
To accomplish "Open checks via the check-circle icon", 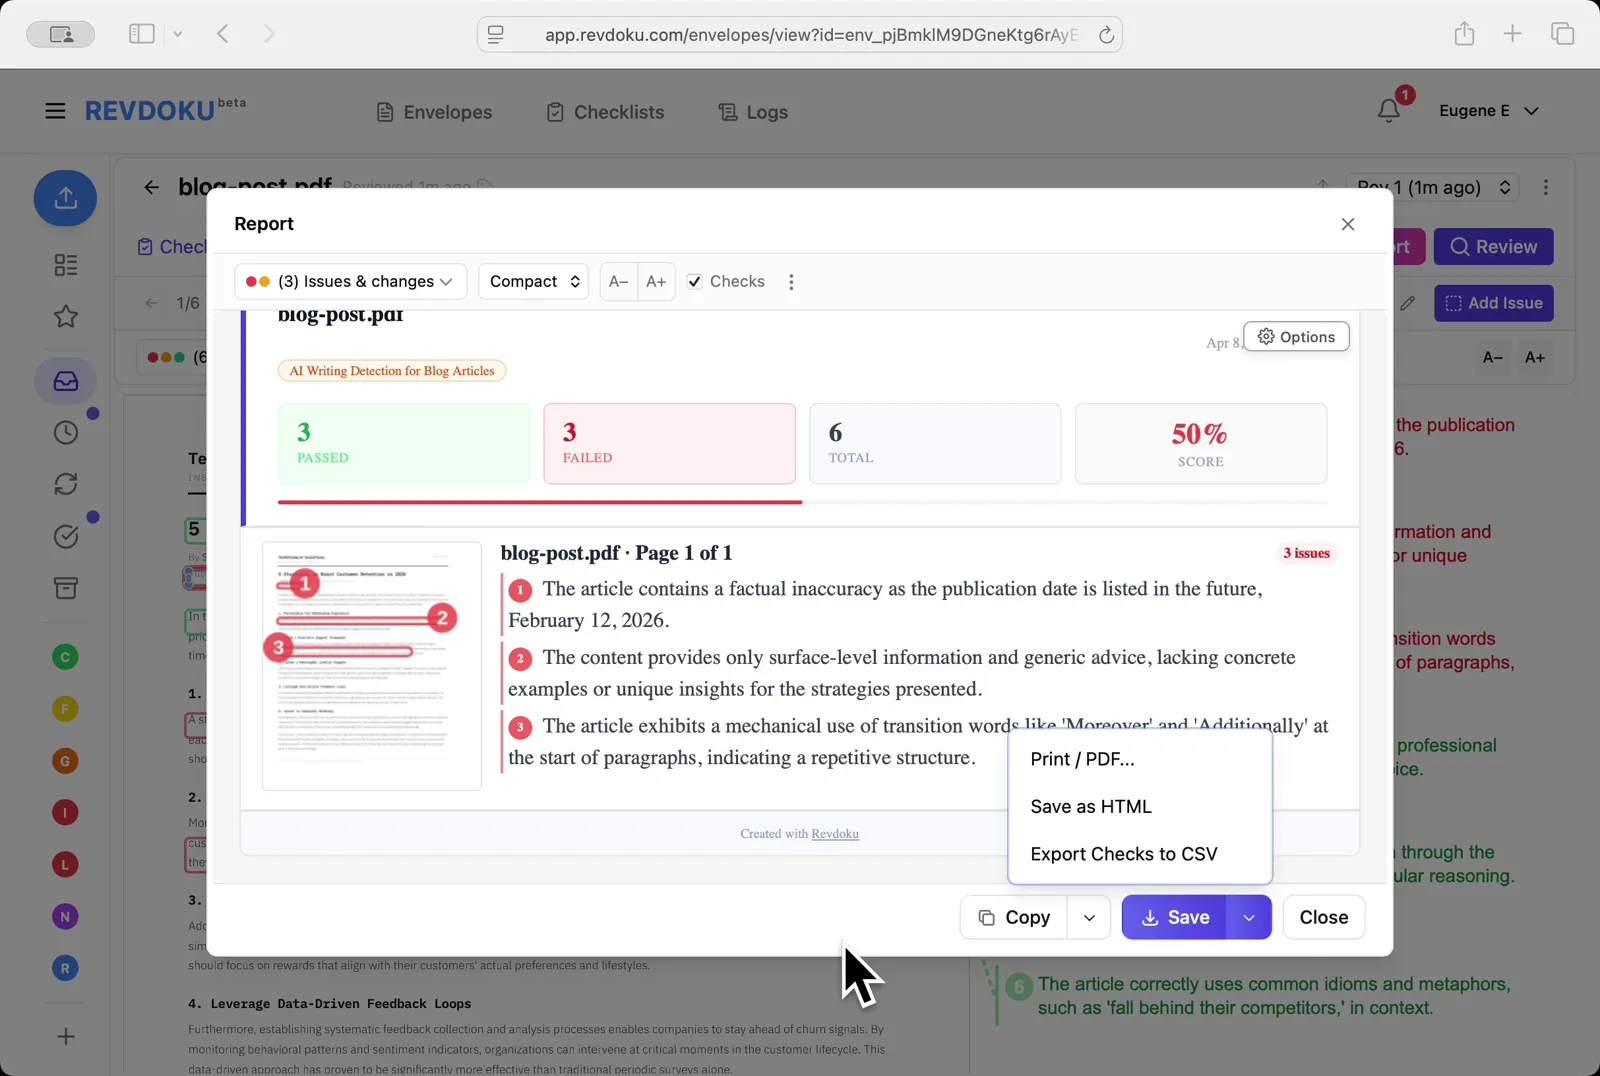I will 64,536.
